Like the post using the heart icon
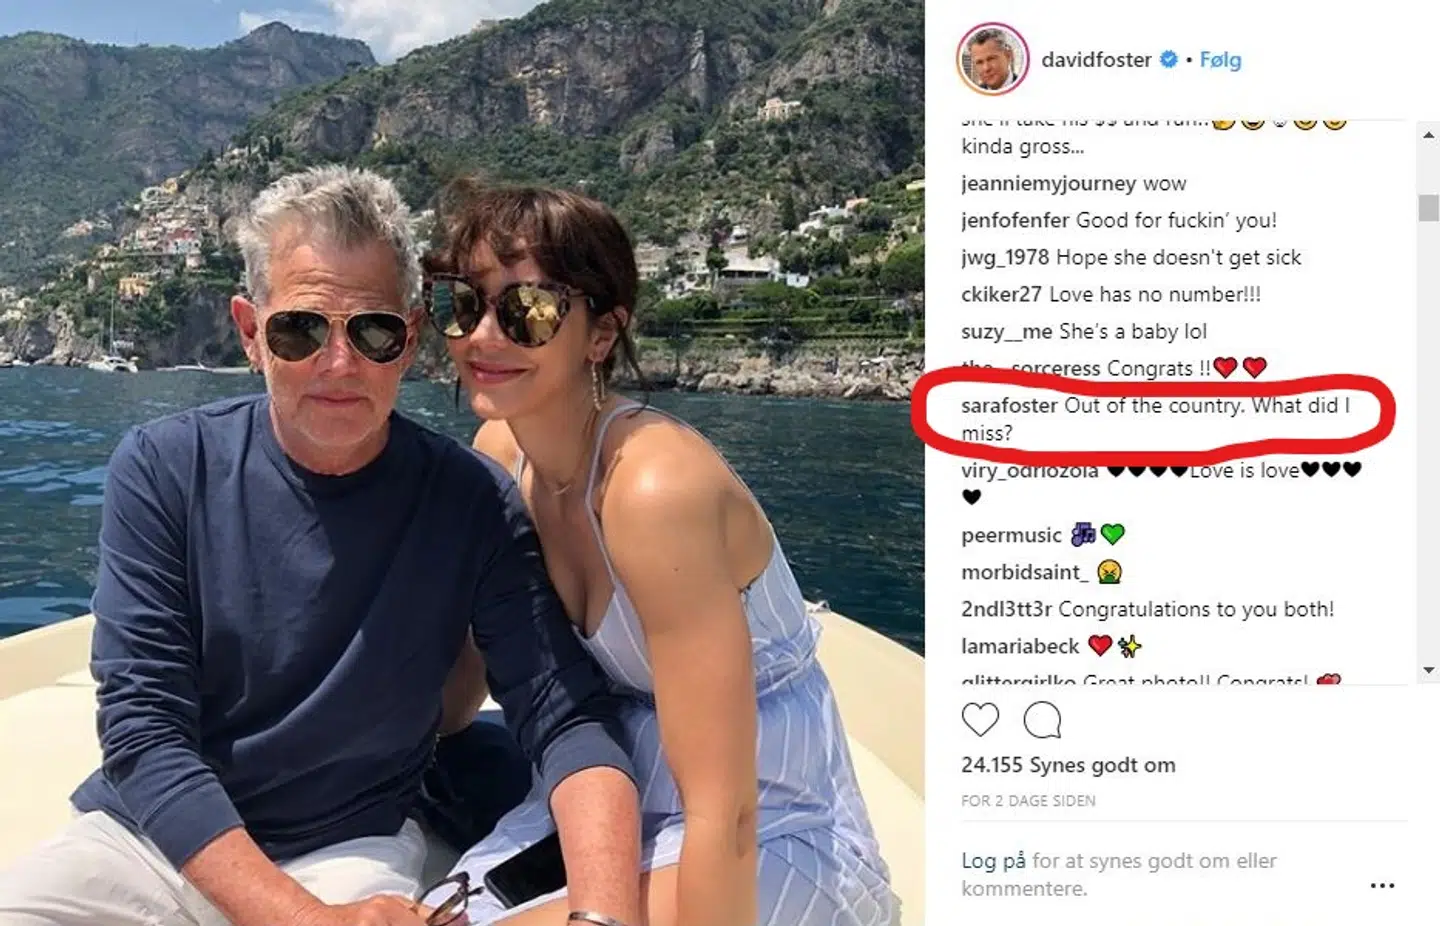Viewport: 1440px width, 926px height. point(979,719)
